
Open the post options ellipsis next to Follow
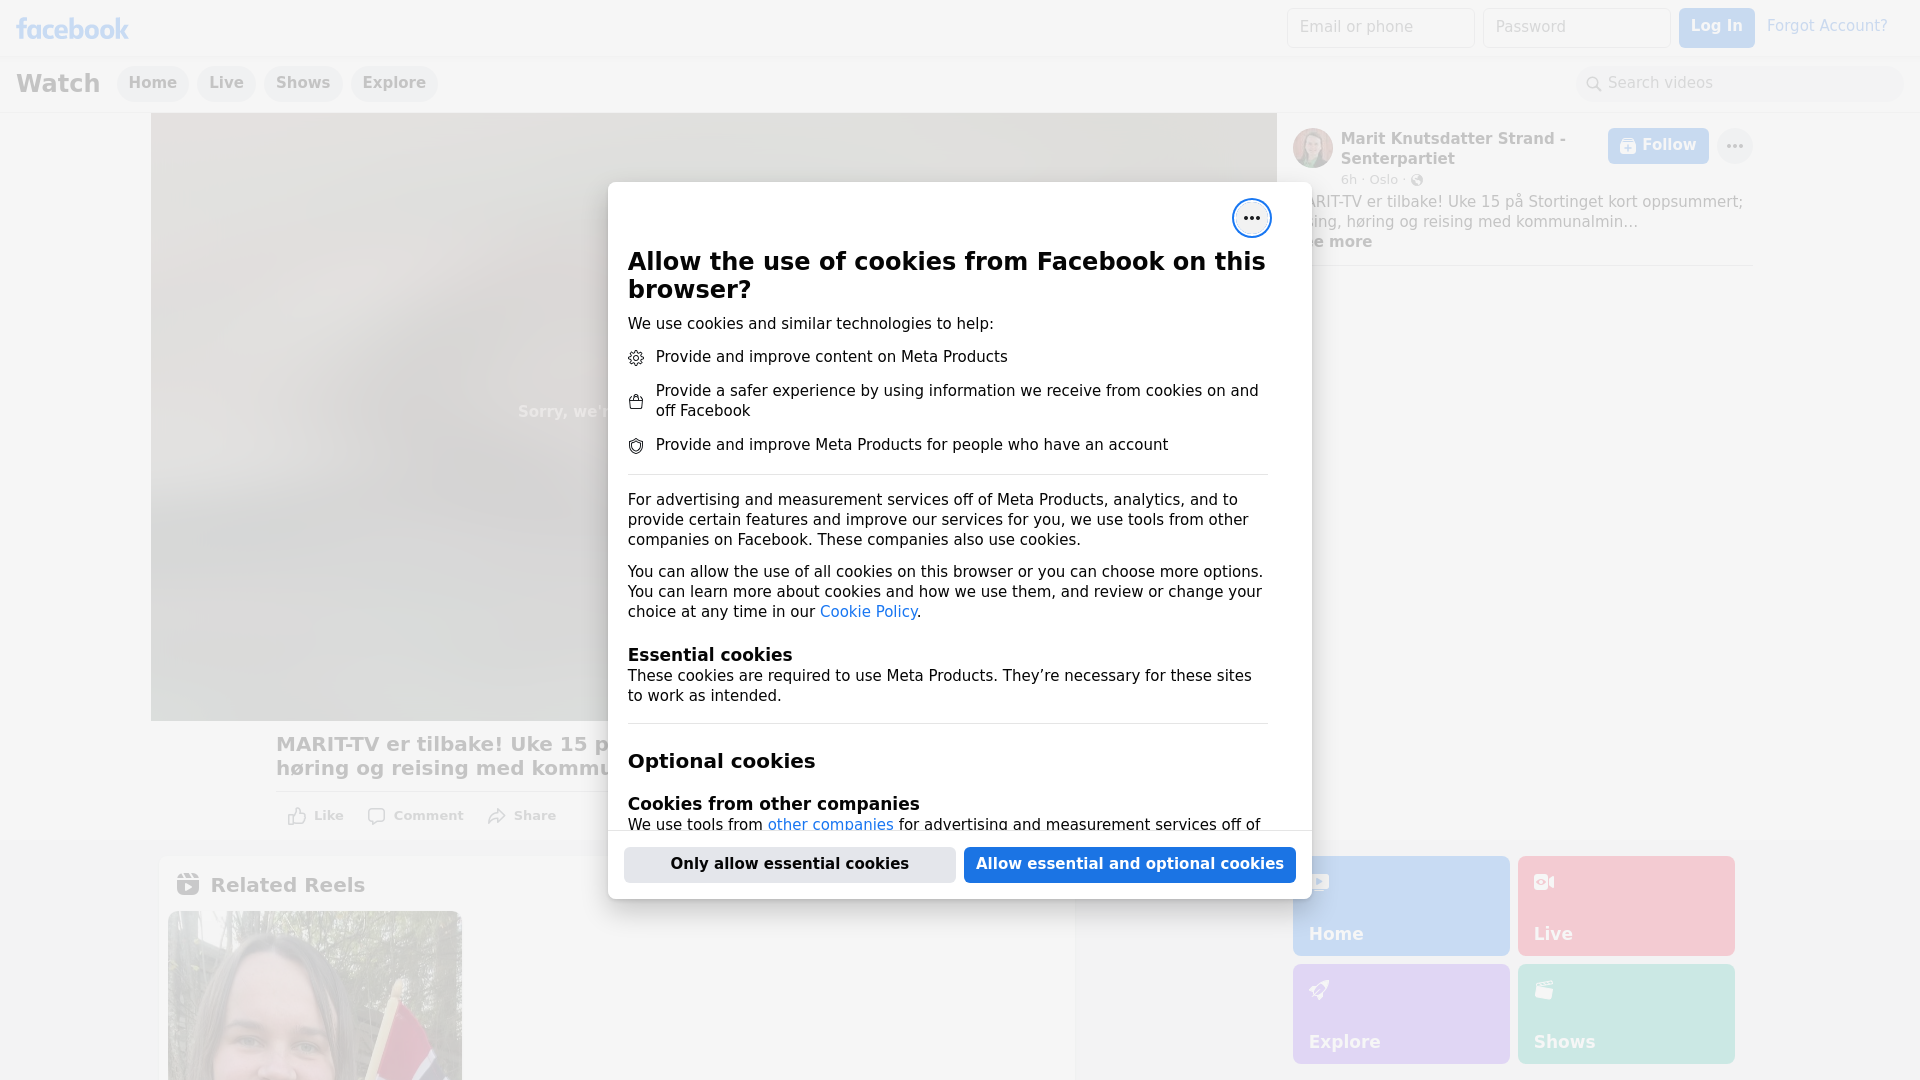1734,146
